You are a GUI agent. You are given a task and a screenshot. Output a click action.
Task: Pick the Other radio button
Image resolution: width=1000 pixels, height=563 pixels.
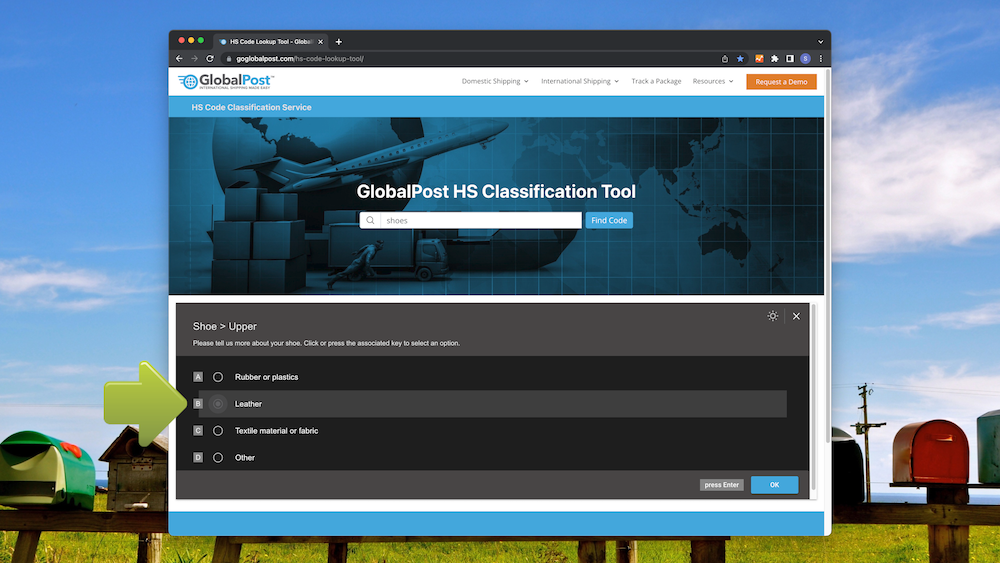point(218,458)
